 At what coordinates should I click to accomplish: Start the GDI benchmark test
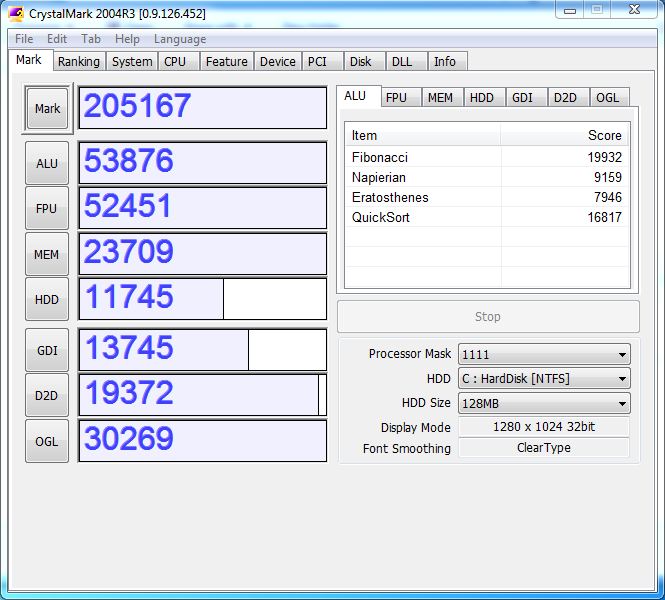tap(47, 351)
